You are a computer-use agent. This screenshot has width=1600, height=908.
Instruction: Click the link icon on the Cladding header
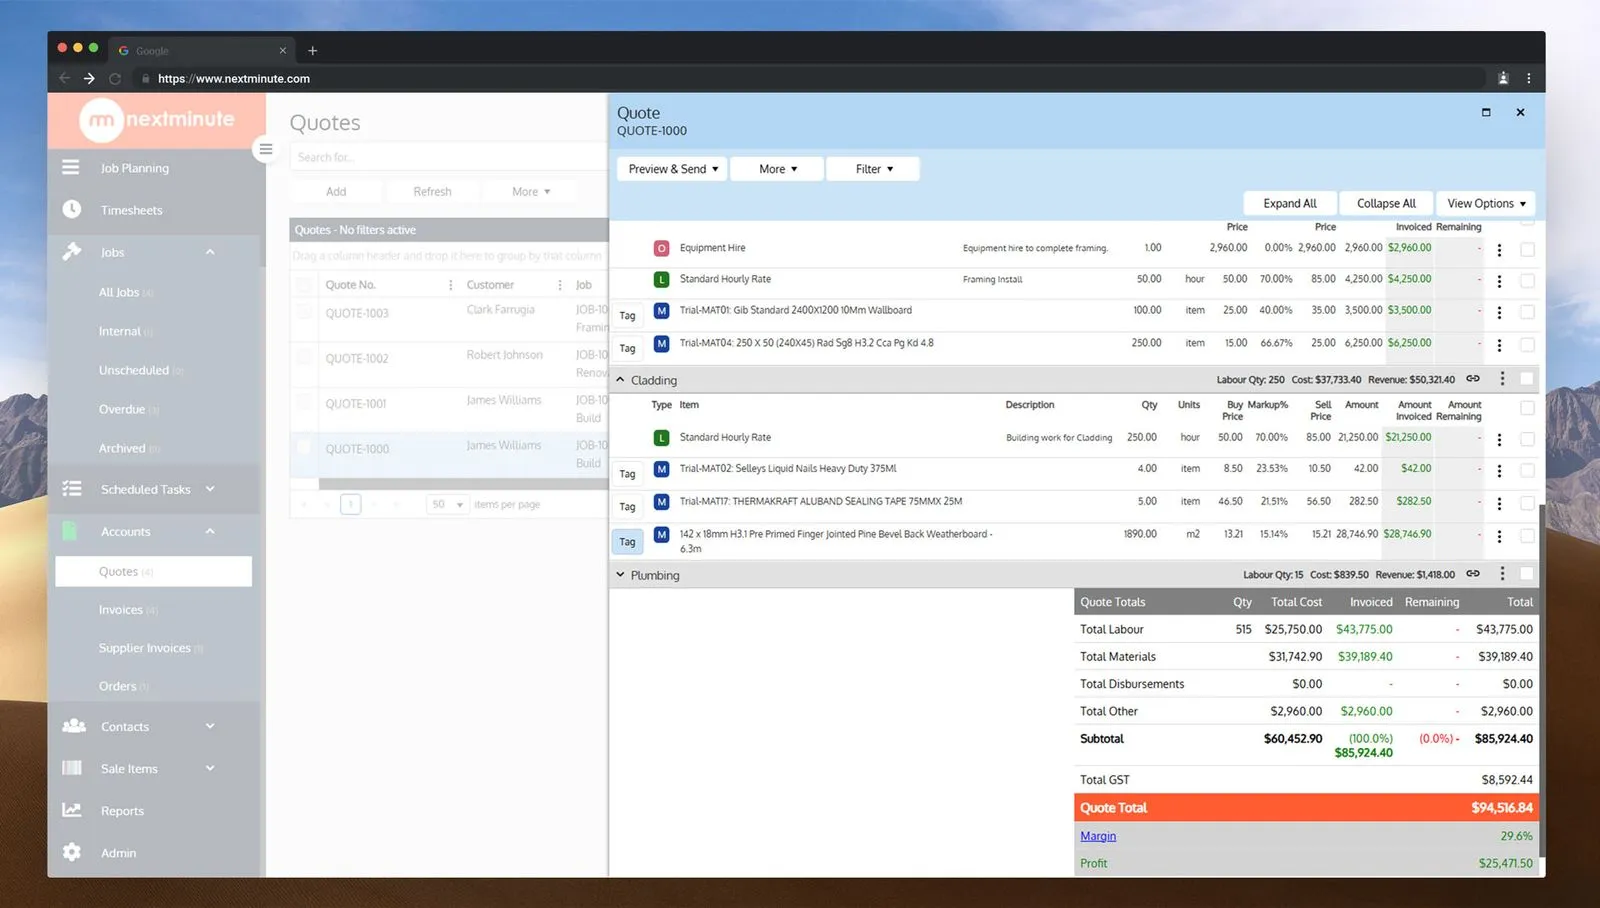(x=1472, y=378)
